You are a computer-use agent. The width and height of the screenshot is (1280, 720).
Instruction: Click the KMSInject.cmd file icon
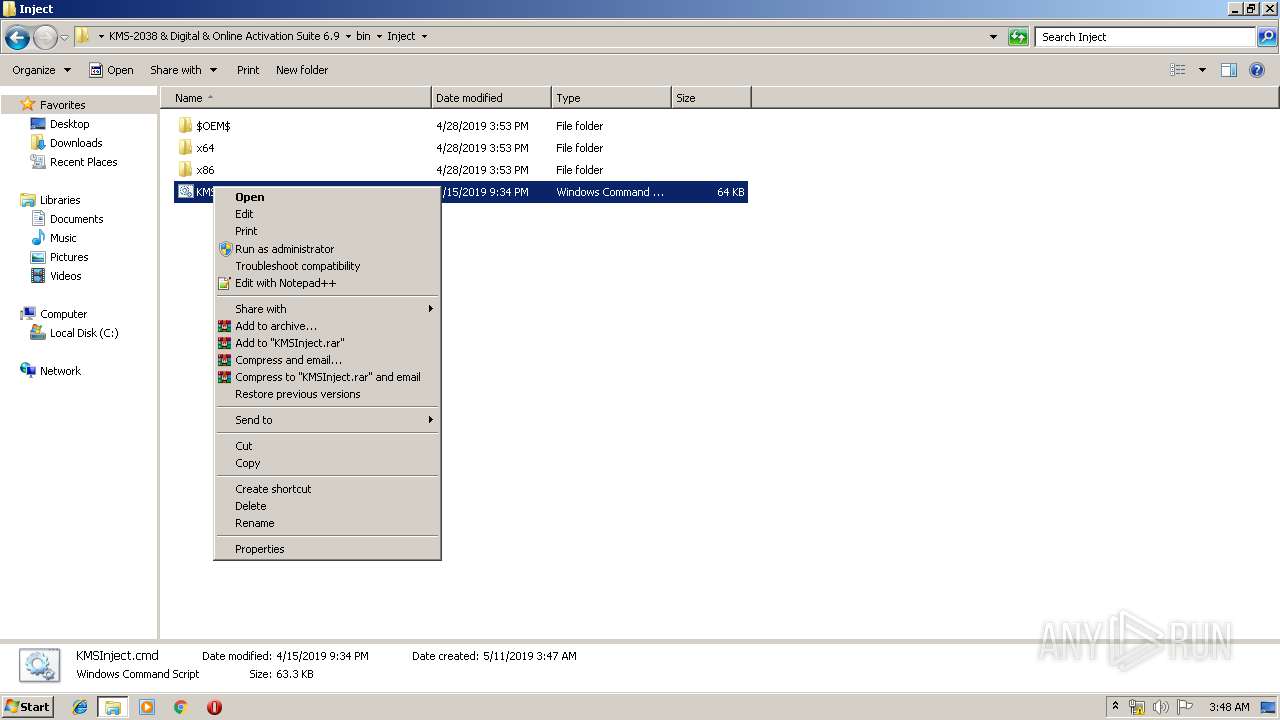point(185,192)
